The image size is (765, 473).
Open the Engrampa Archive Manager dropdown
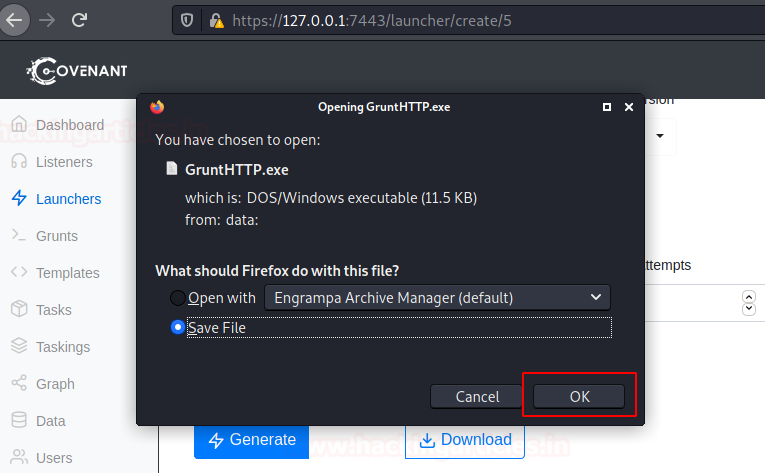[437, 298]
